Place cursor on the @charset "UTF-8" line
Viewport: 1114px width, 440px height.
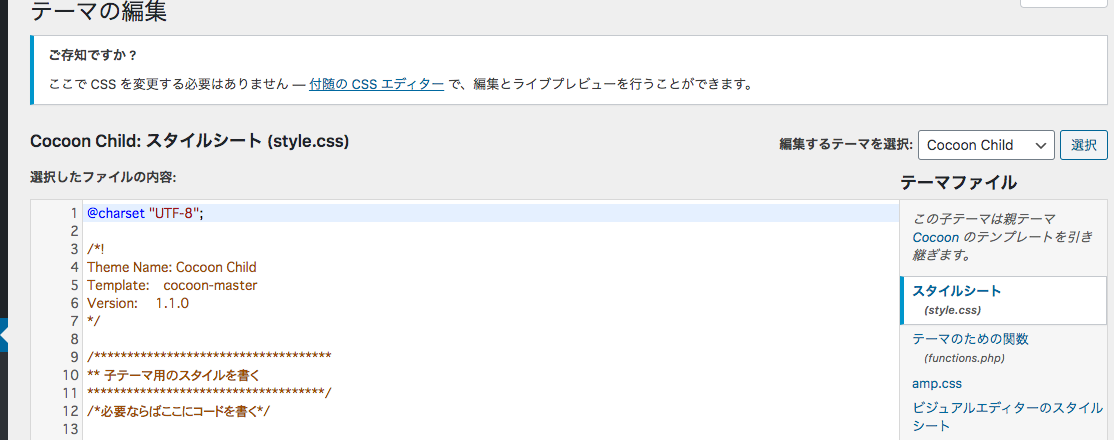point(490,213)
